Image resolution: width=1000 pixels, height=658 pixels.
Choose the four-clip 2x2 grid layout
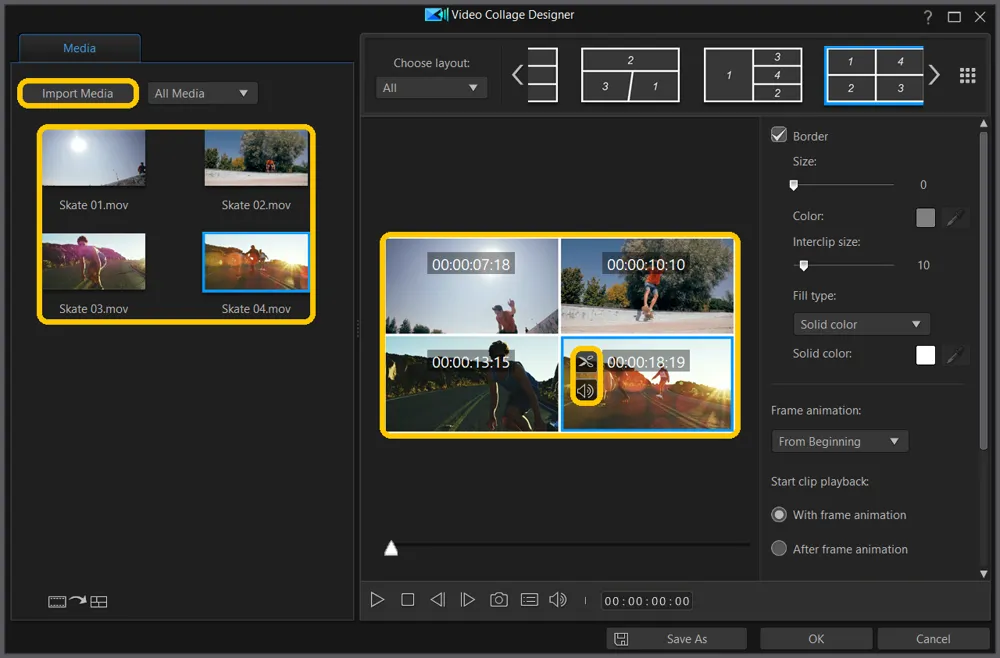pos(874,75)
